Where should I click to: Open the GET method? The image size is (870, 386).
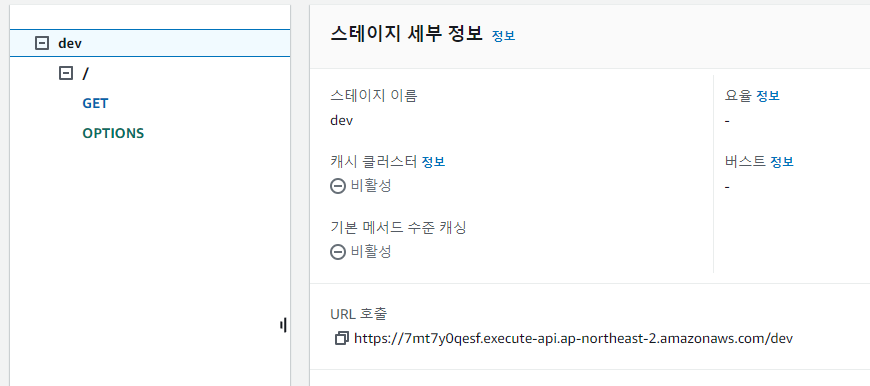[x=95, y=104]
